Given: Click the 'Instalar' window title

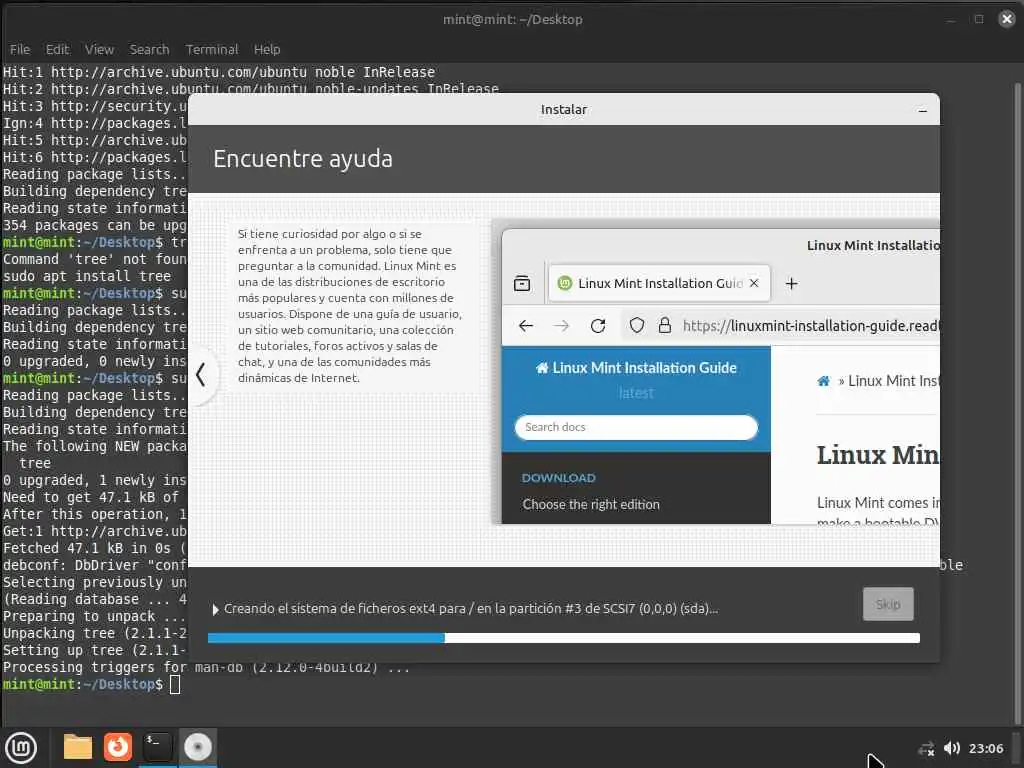Looking at the screenshot, I should click(x=564, y=110).
